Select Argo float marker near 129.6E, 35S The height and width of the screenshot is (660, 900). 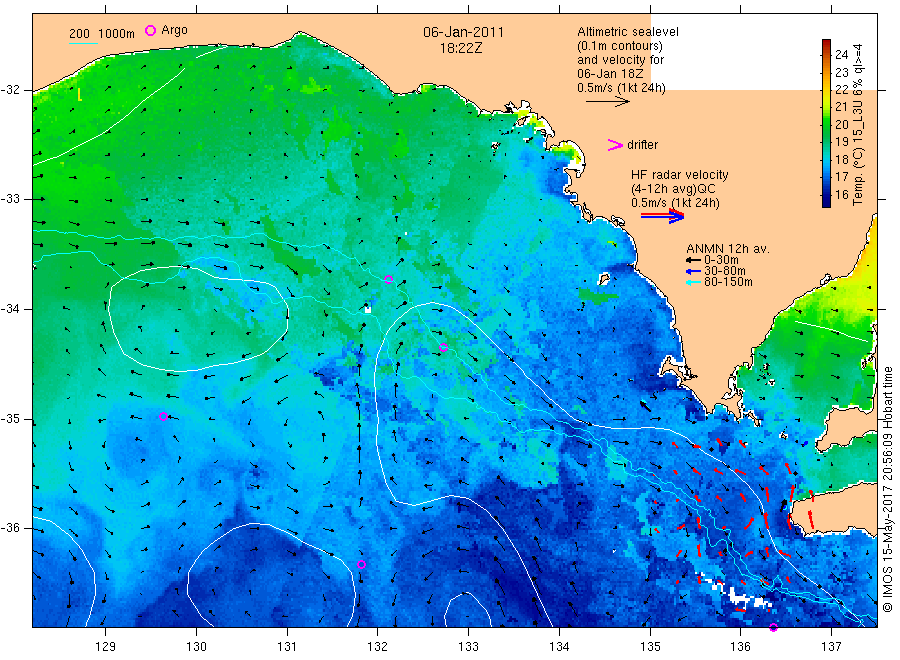[164, 417]
